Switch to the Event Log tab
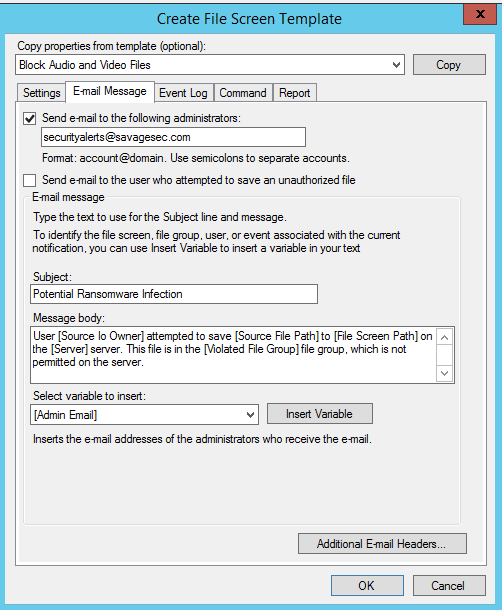 tap(184, 93)
